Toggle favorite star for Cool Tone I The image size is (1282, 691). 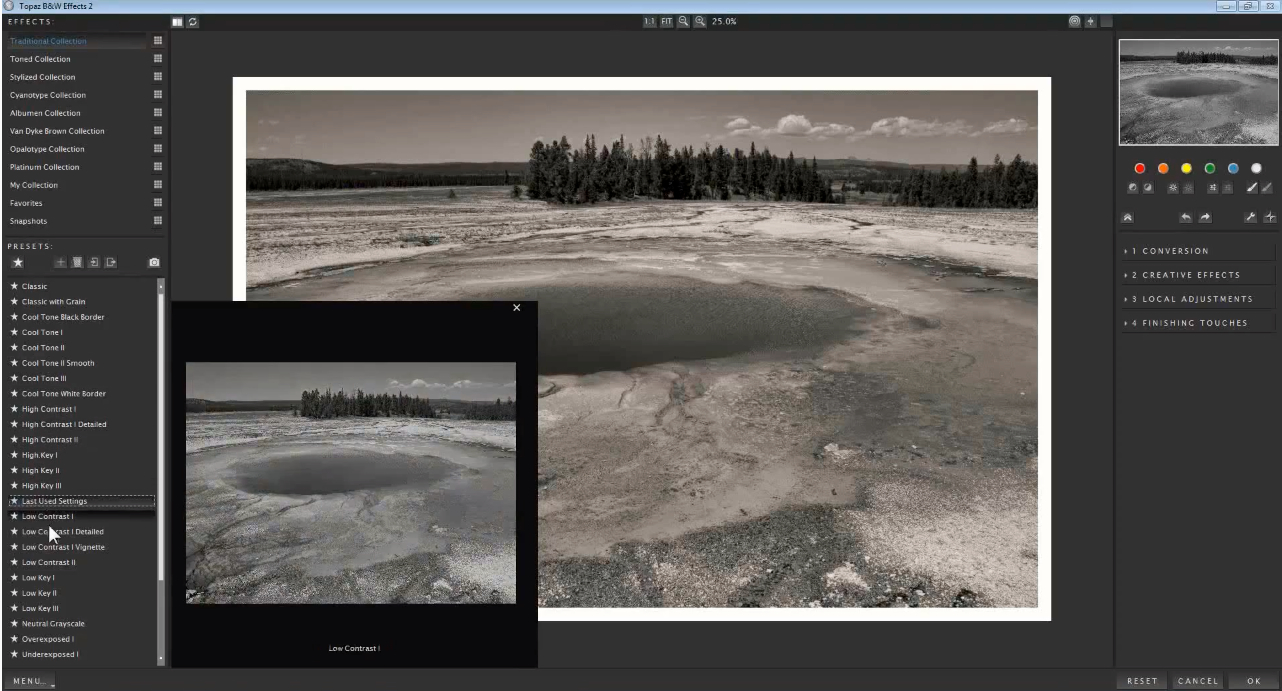pos(14,332)
